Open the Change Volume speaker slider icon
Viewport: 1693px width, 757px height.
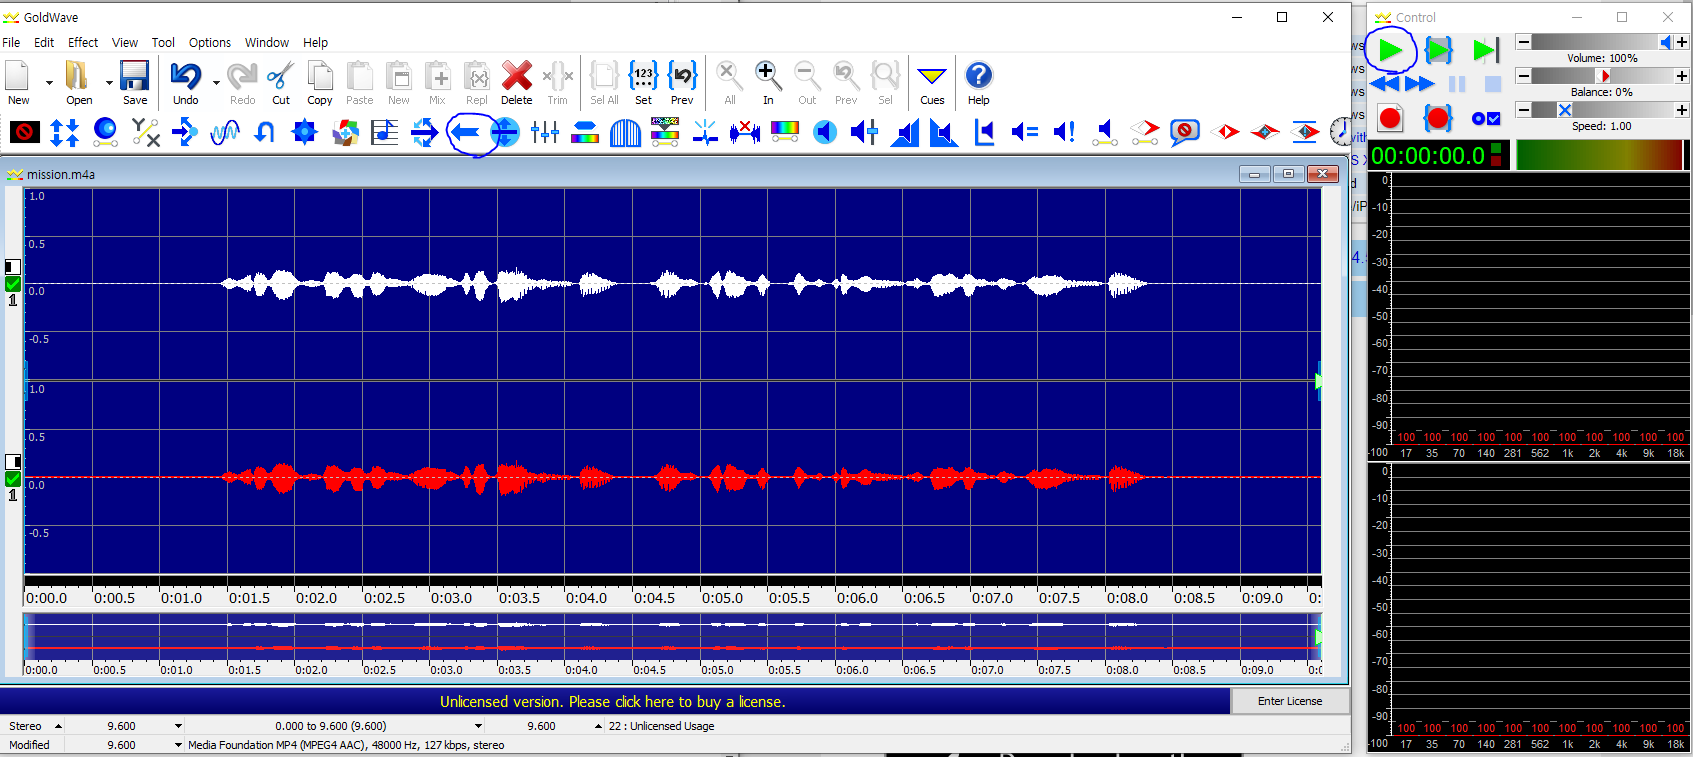[865, 132]
